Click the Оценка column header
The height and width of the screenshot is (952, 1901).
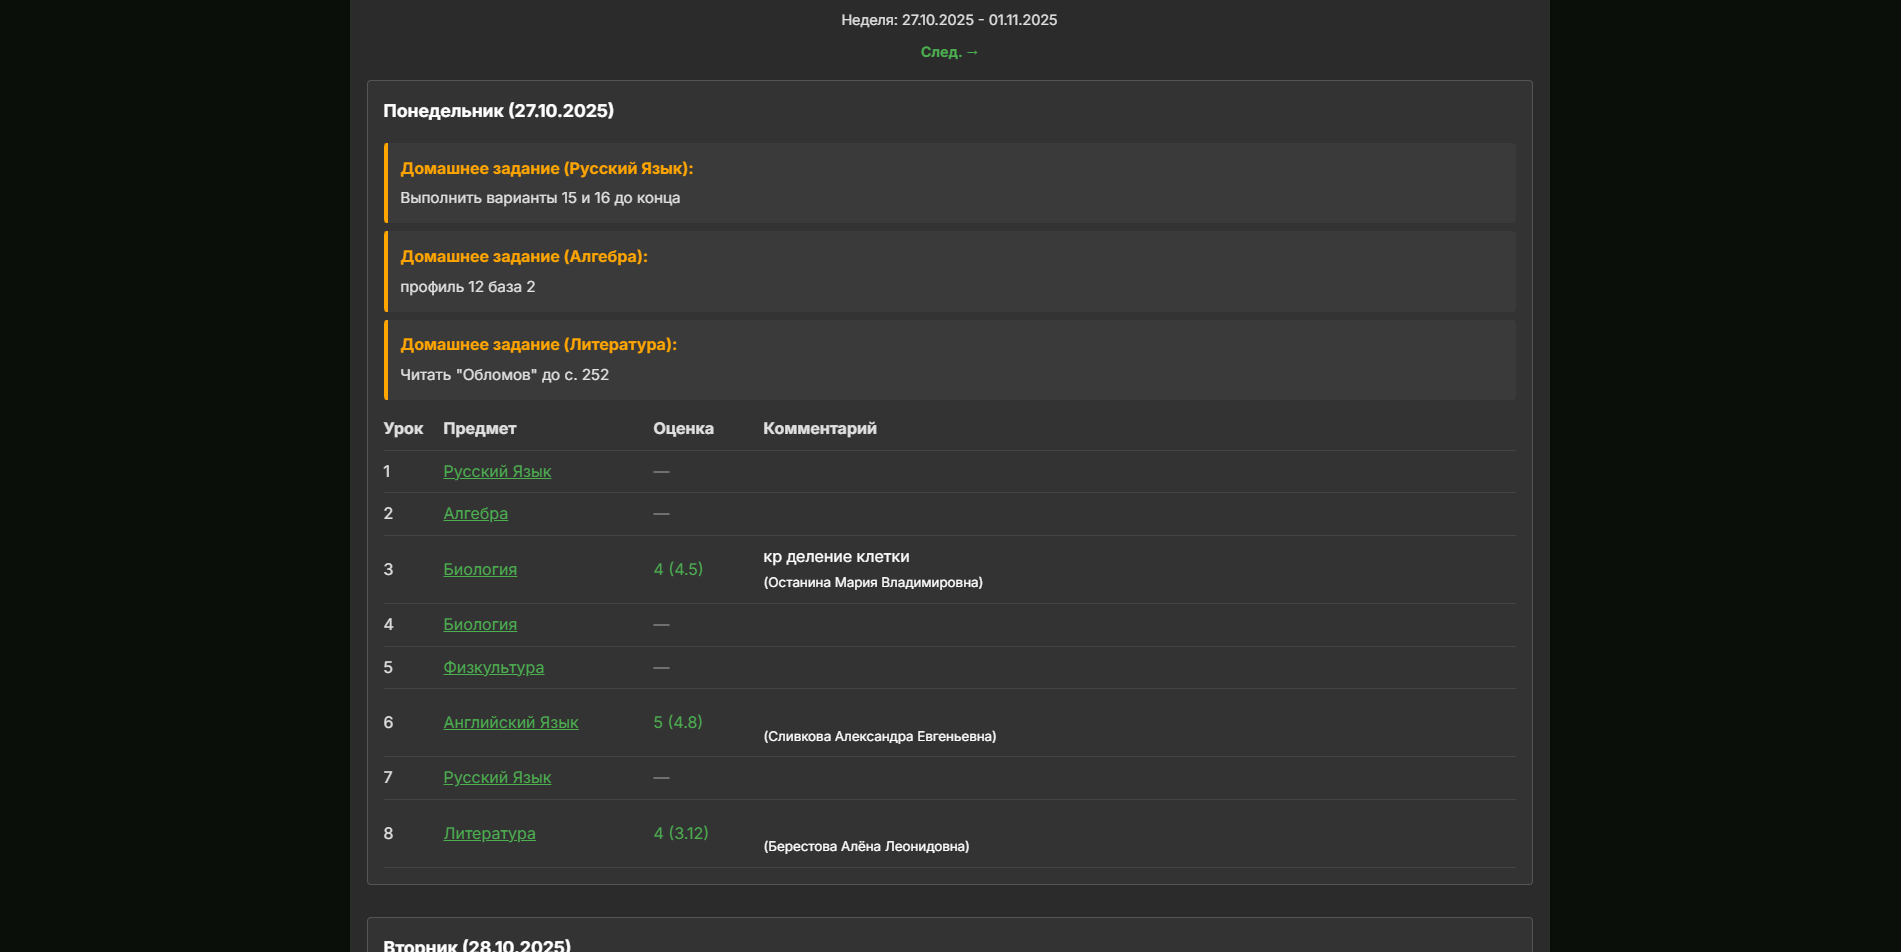(683, 428)
